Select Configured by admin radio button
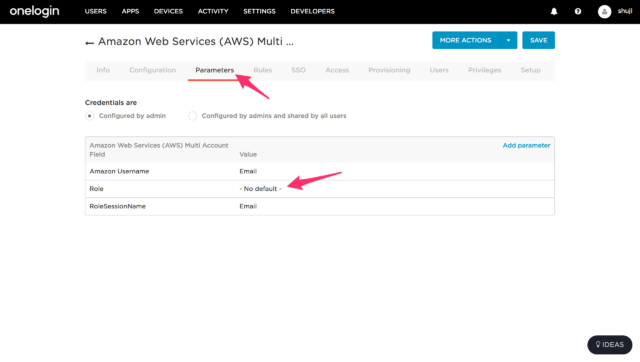This screenshot has width=640, height=362. [89, 116]
